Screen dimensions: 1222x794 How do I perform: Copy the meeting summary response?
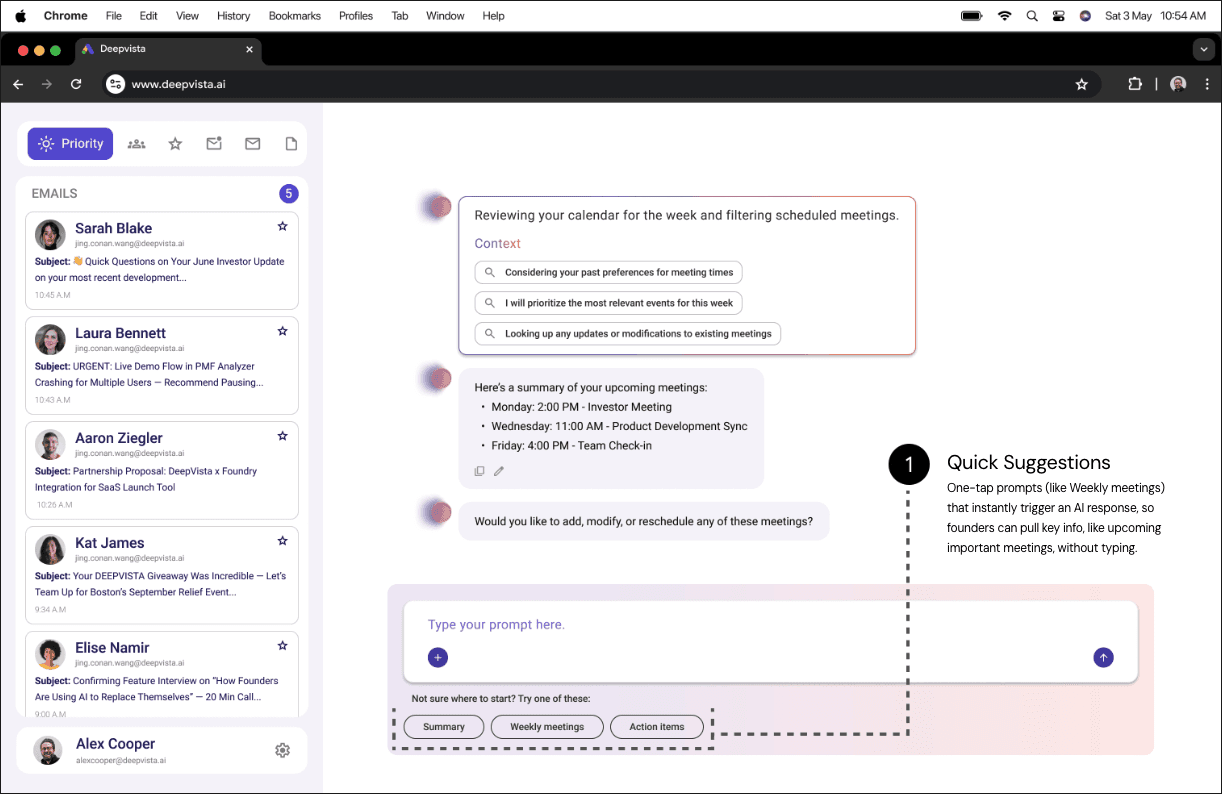(x=480, y=471)
